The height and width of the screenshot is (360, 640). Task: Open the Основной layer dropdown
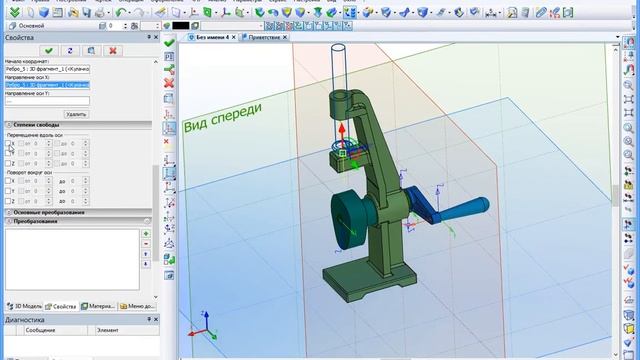[x=52, y=26]
